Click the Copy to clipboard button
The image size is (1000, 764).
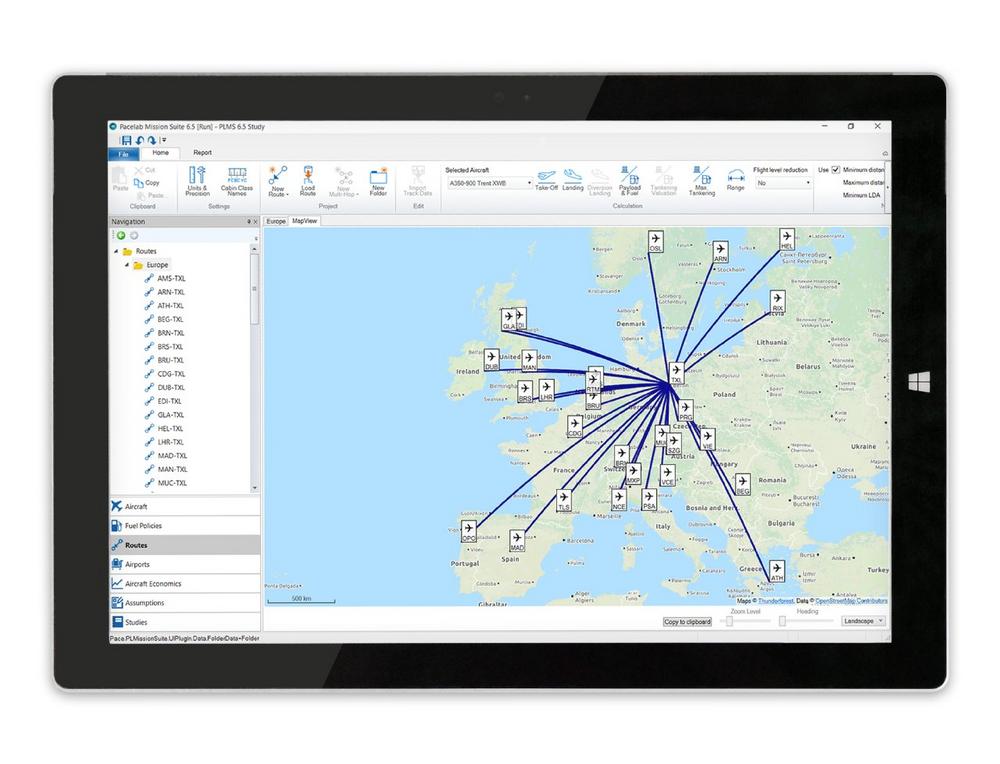[x=688, y=622]
